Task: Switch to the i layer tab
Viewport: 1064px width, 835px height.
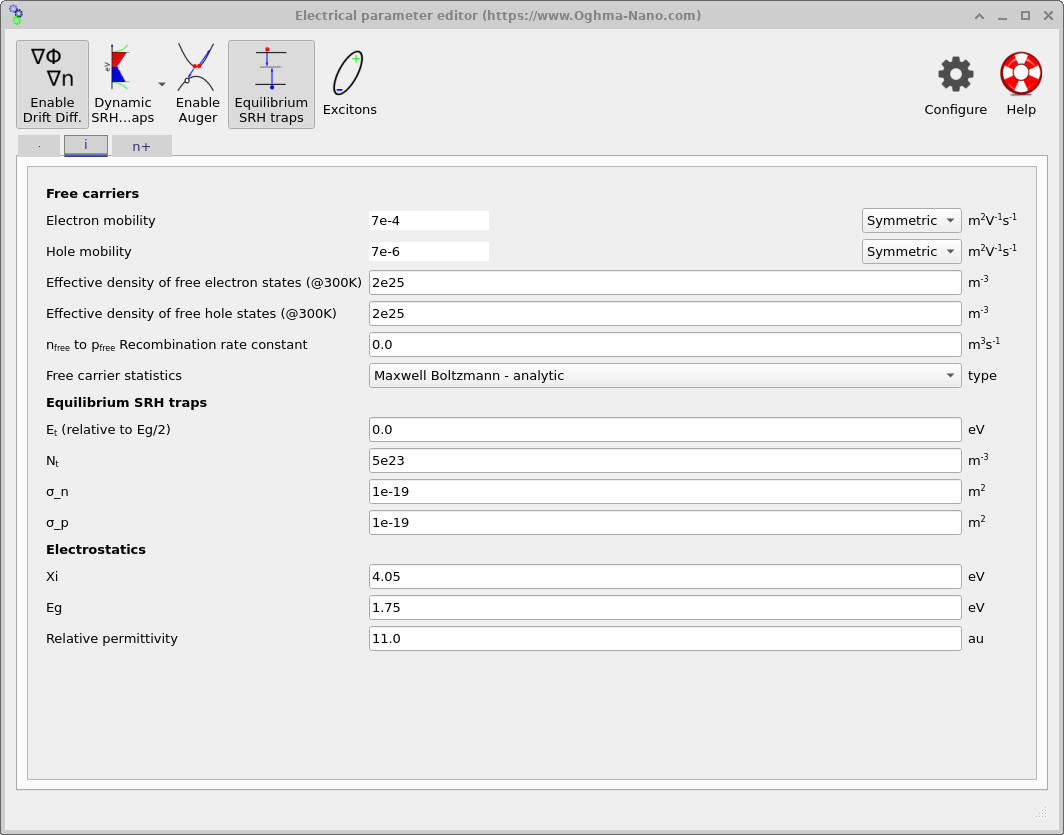Action: click(x=85, y=145)
